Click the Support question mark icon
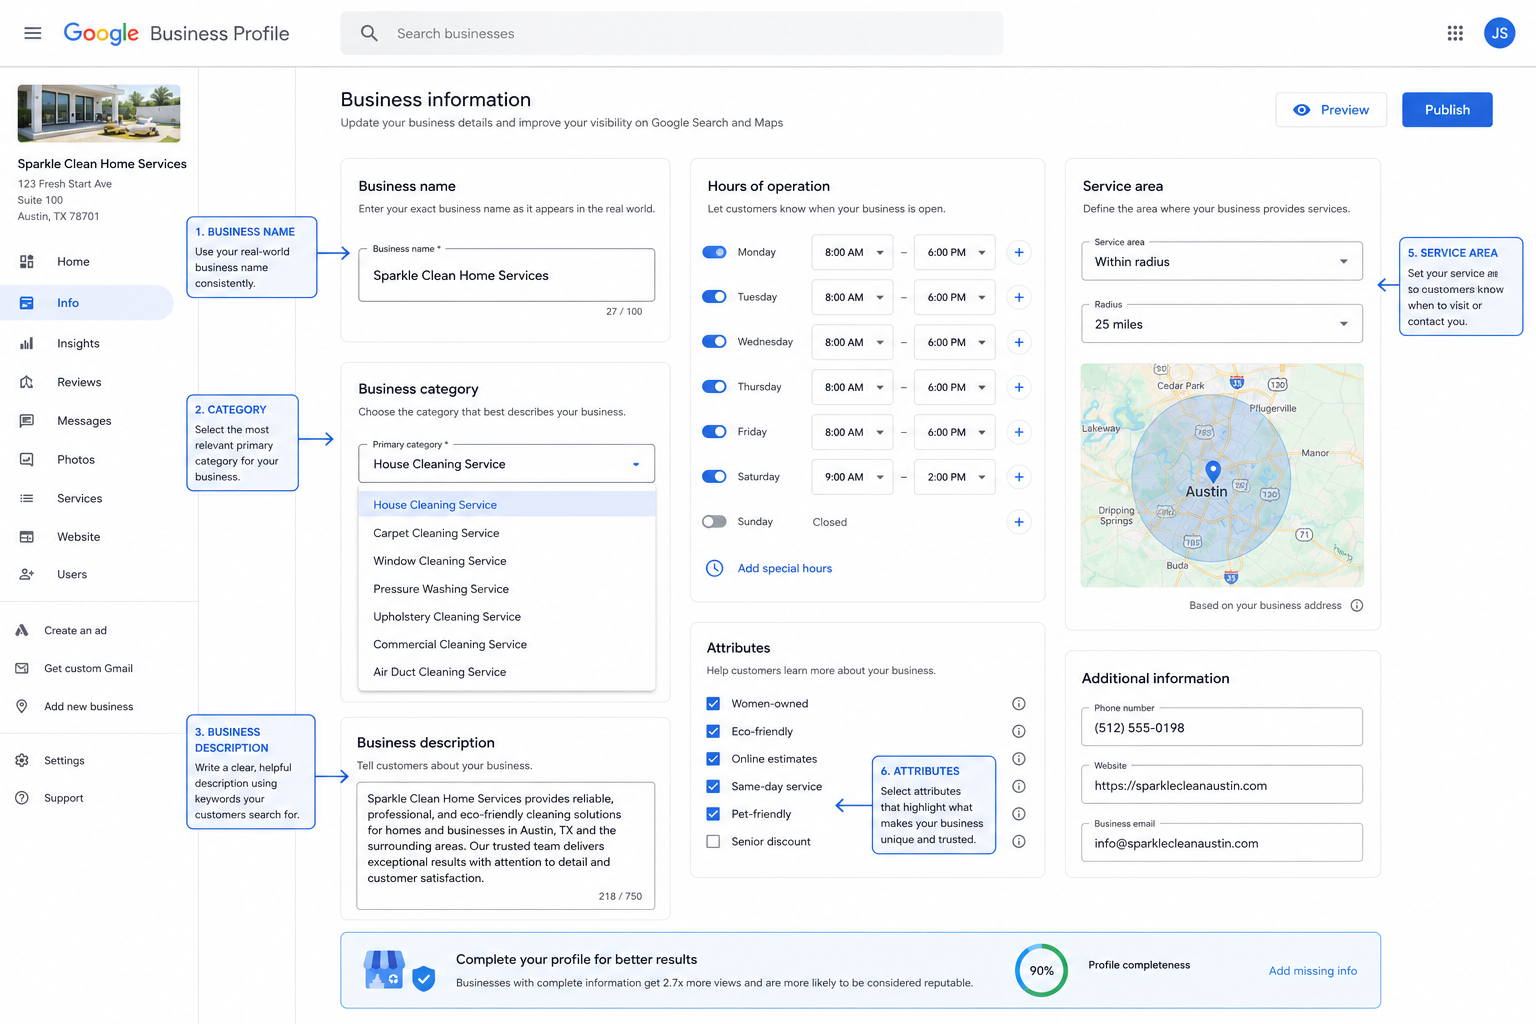Viewport: 1536px width, 1024px height. [22, 798]
